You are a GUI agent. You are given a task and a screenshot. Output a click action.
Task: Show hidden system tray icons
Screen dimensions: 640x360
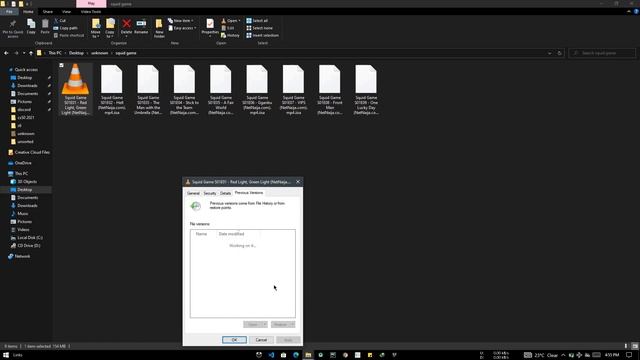coord(563,355)
